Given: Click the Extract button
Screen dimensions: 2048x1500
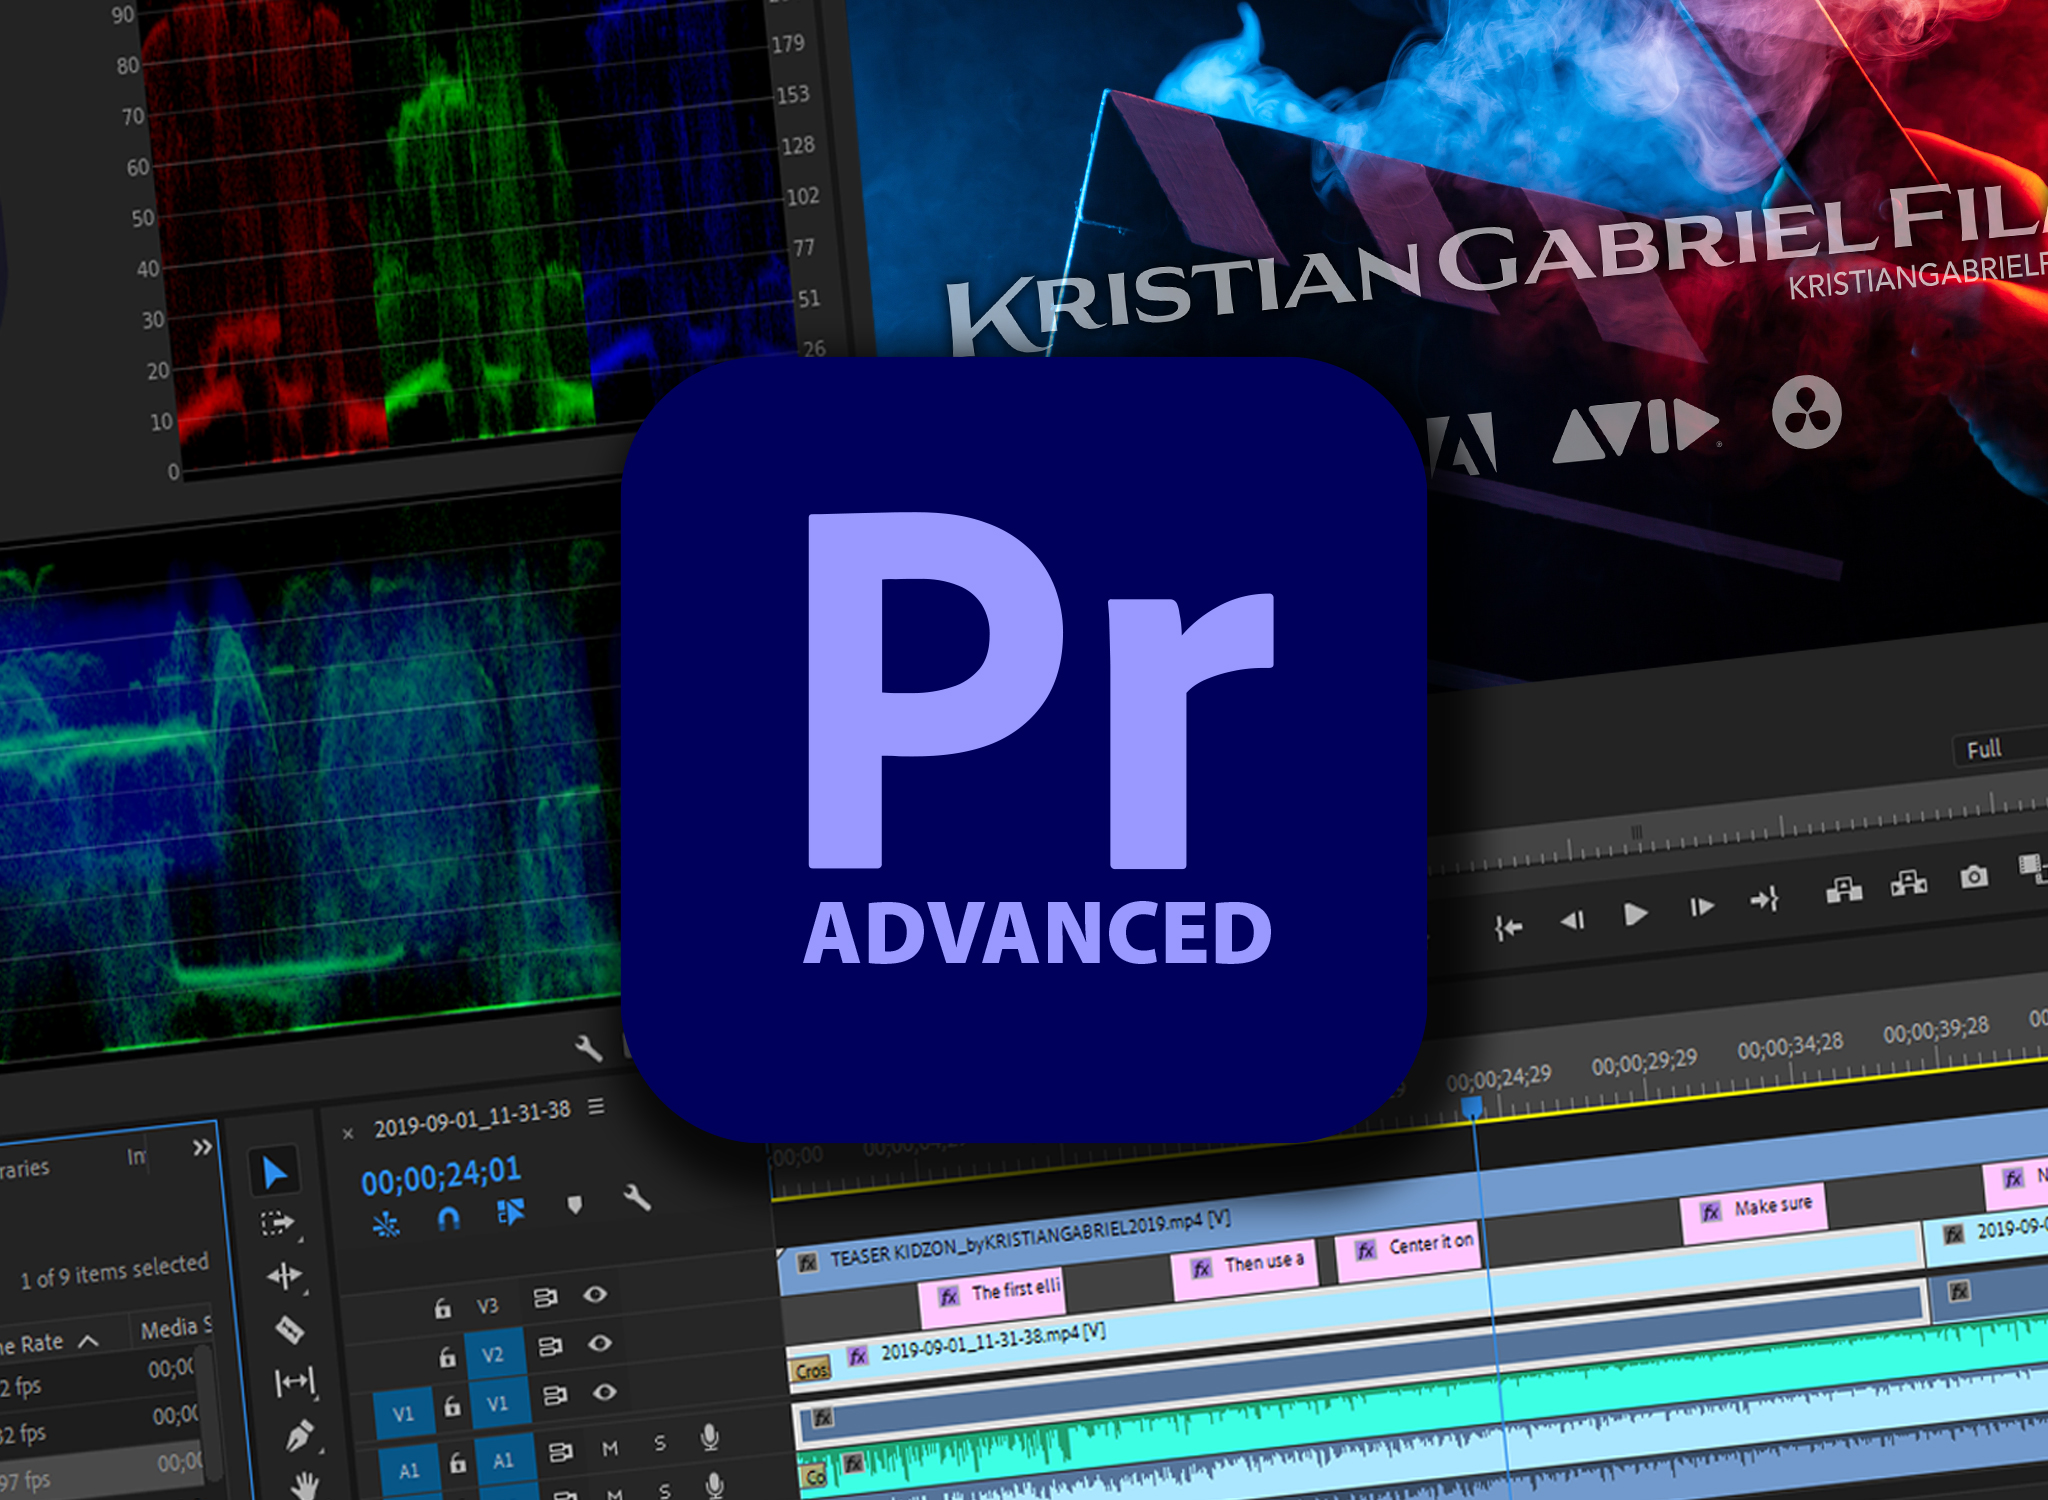Looking at the screenshot, I should [x=1908, y=883].
